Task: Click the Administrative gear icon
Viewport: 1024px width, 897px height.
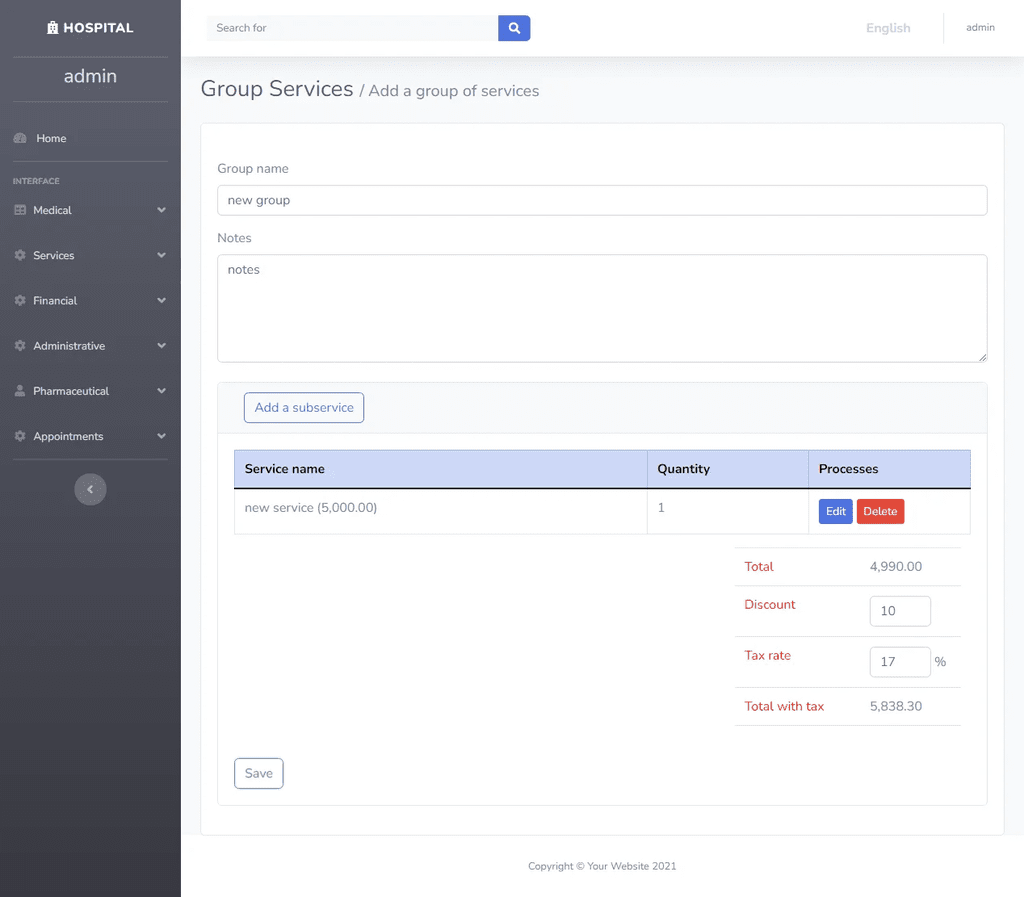Action: [20, 345]
